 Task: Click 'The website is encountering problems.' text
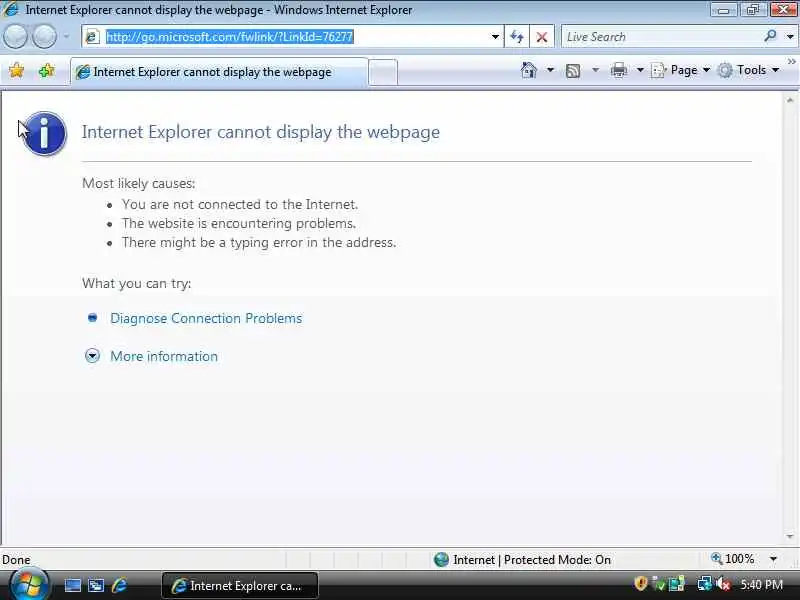point(239,223)
